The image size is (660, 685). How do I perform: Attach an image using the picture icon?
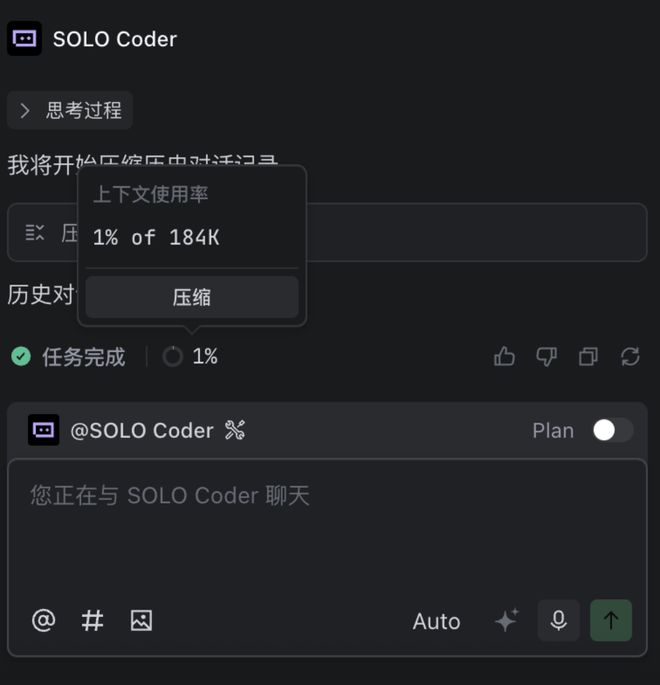[x=141, y=620]
